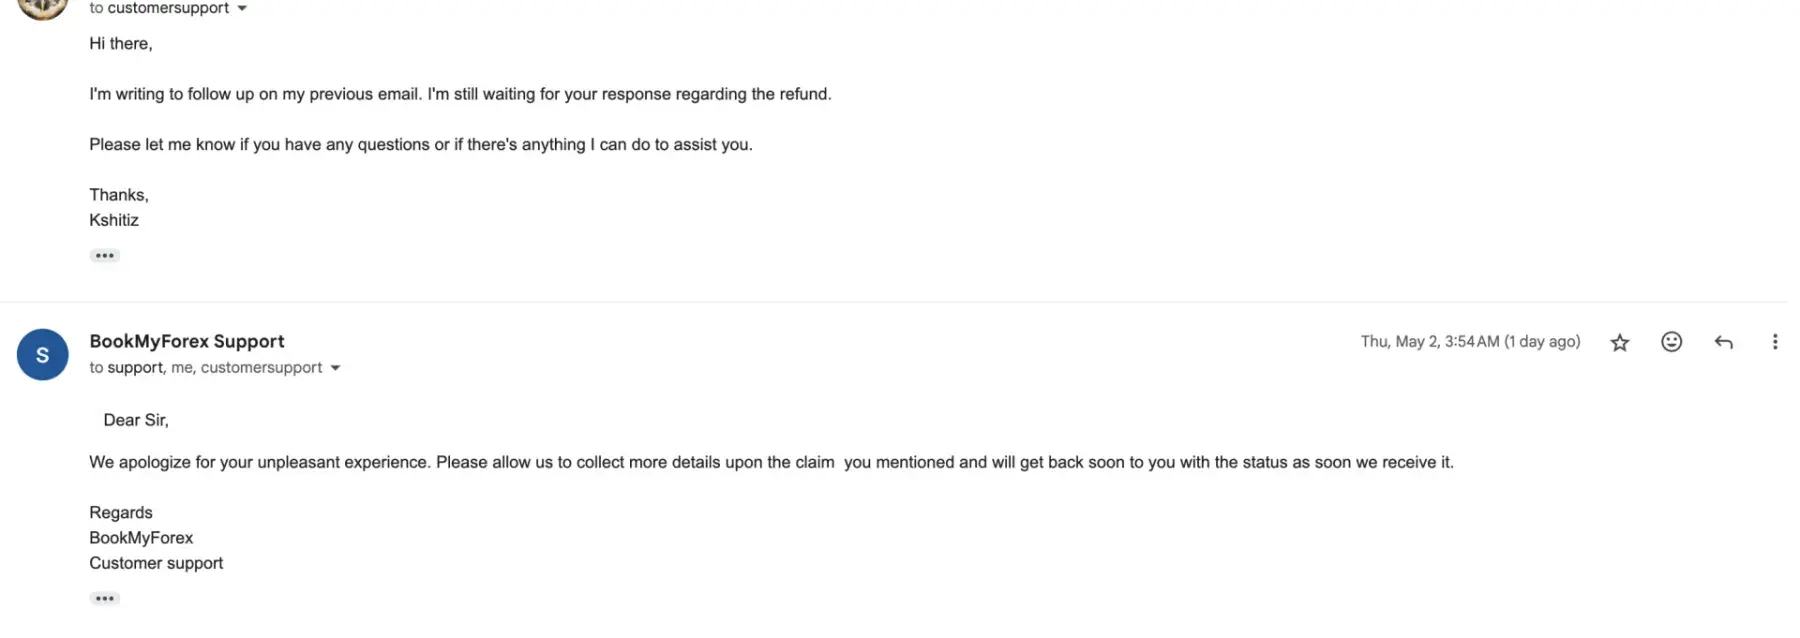Click "to support, me, customersupport" recipient line

point(205,368)
